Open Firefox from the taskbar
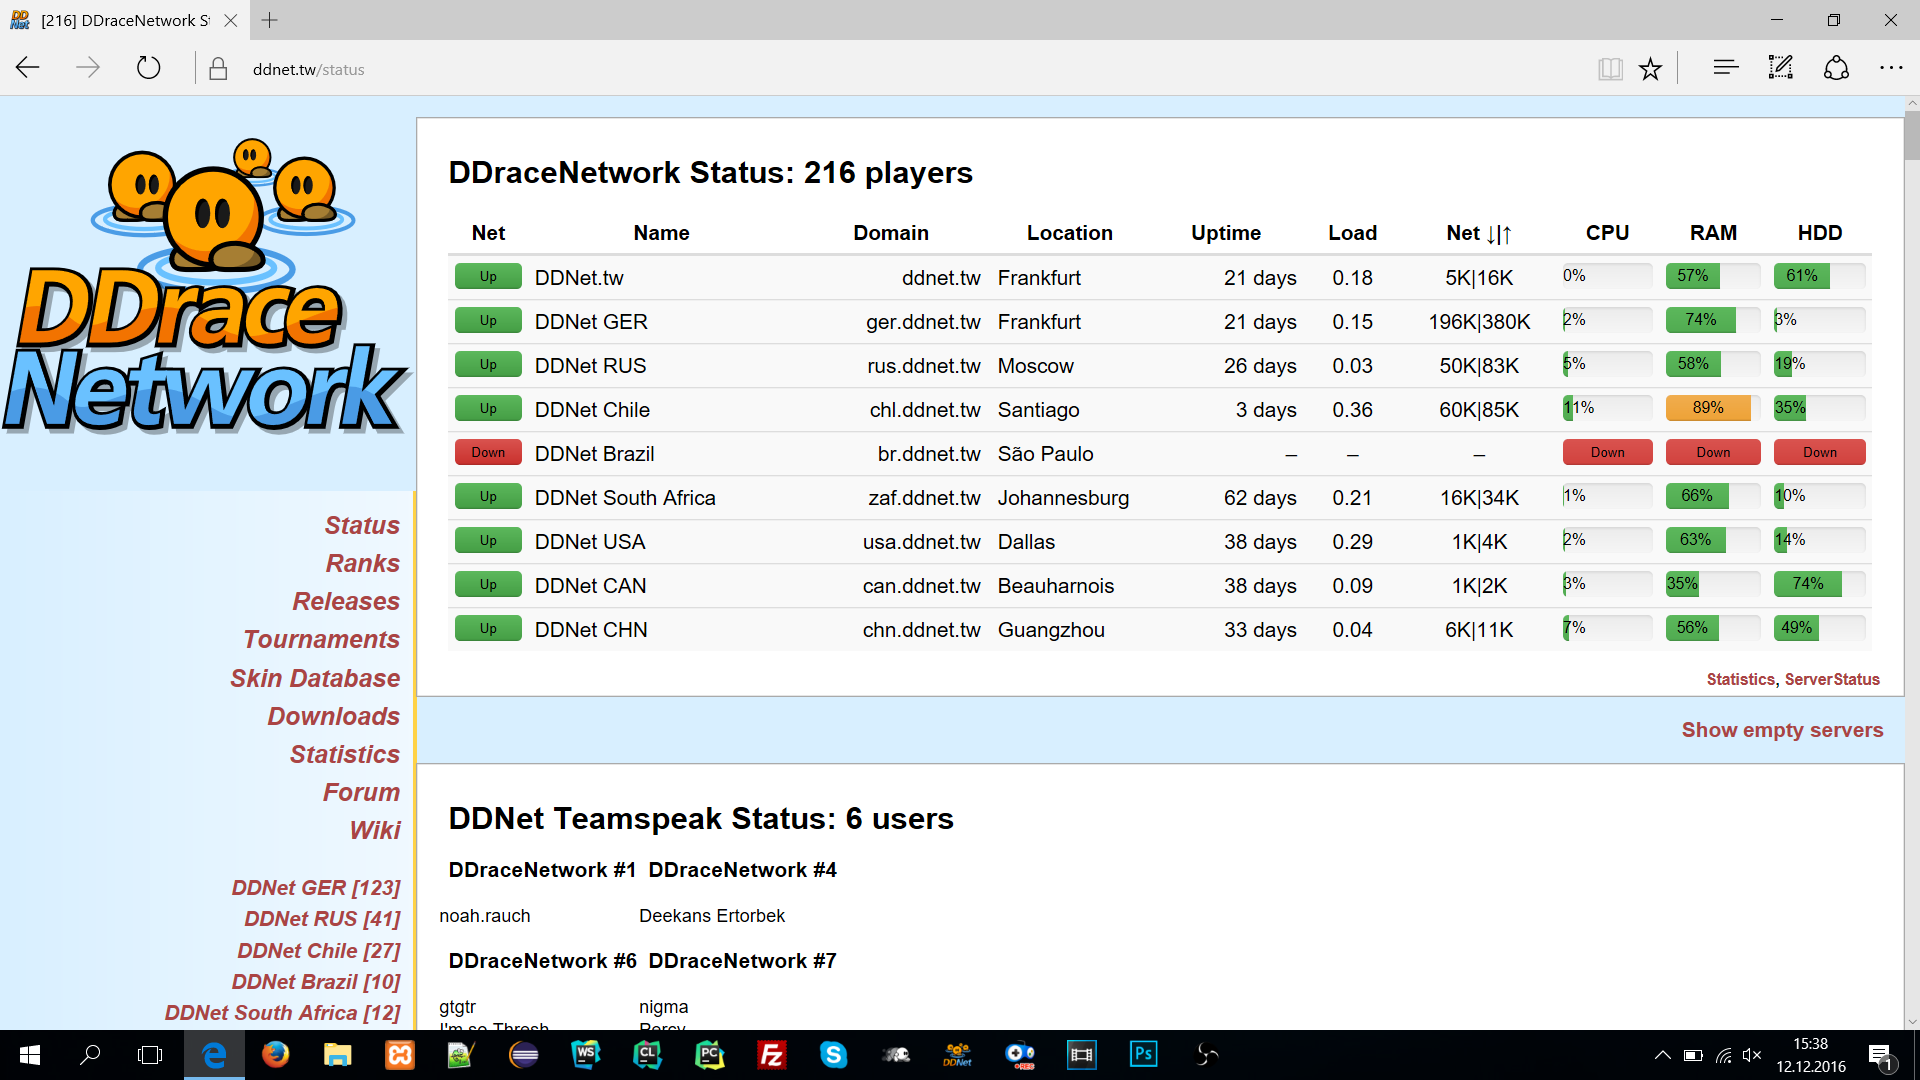Viewport: 1920px width, 1080px height. 275,1055
